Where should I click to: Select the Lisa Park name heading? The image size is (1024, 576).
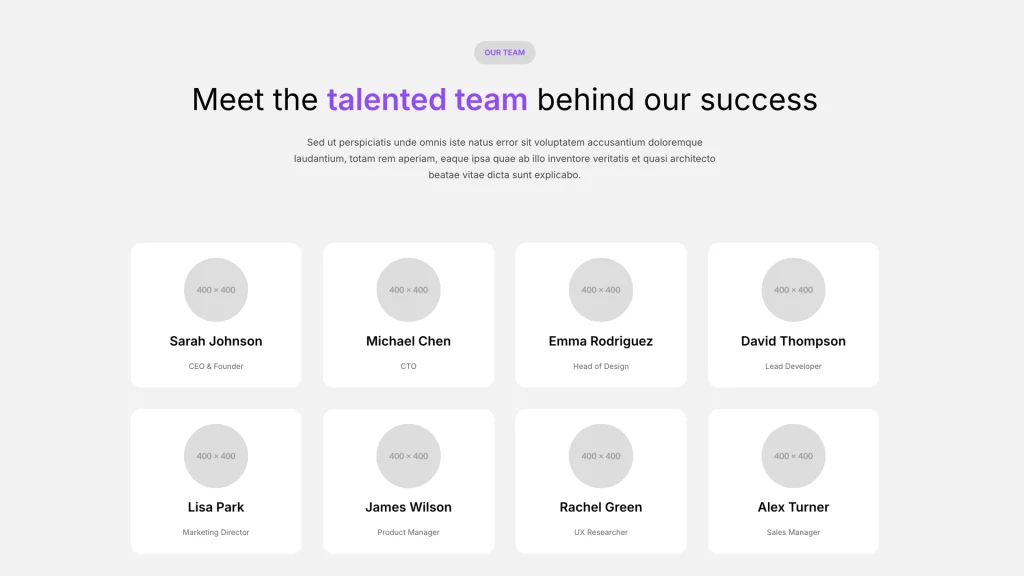[x=216, y=507]
